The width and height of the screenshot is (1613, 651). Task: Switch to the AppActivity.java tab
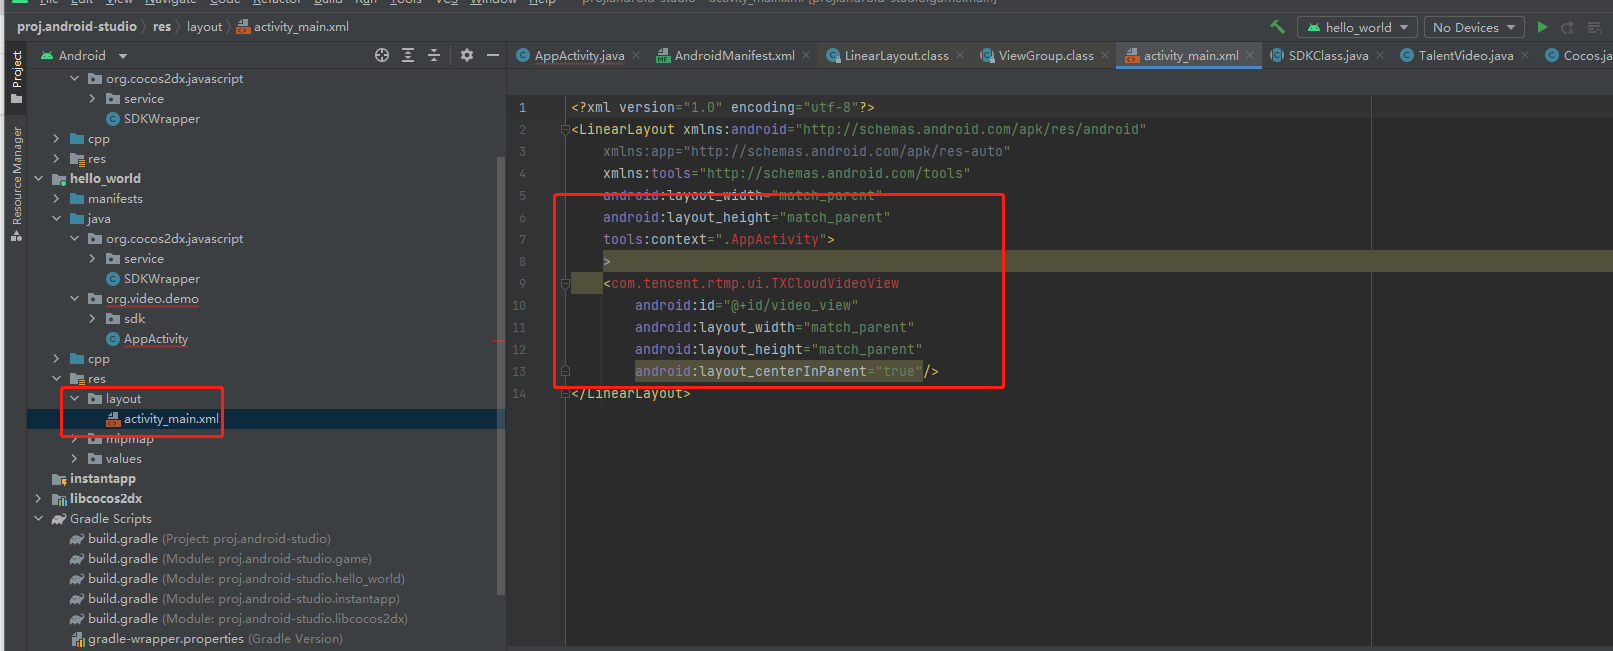point(579,56)
